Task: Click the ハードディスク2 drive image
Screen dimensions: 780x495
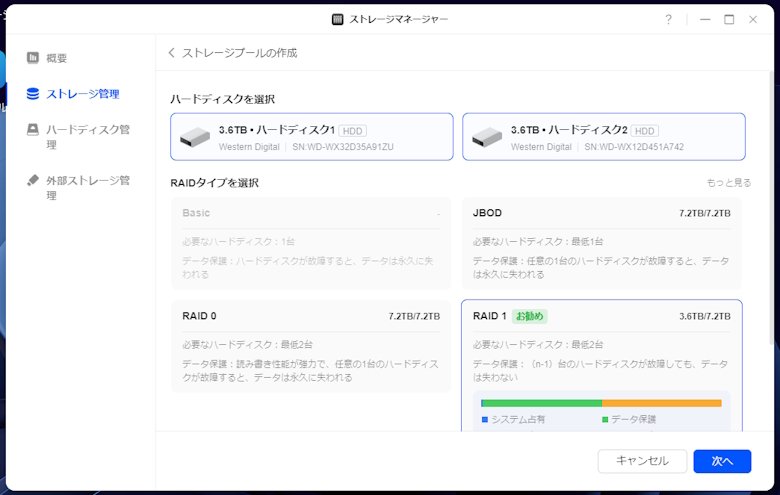Action: click(487, 137)
